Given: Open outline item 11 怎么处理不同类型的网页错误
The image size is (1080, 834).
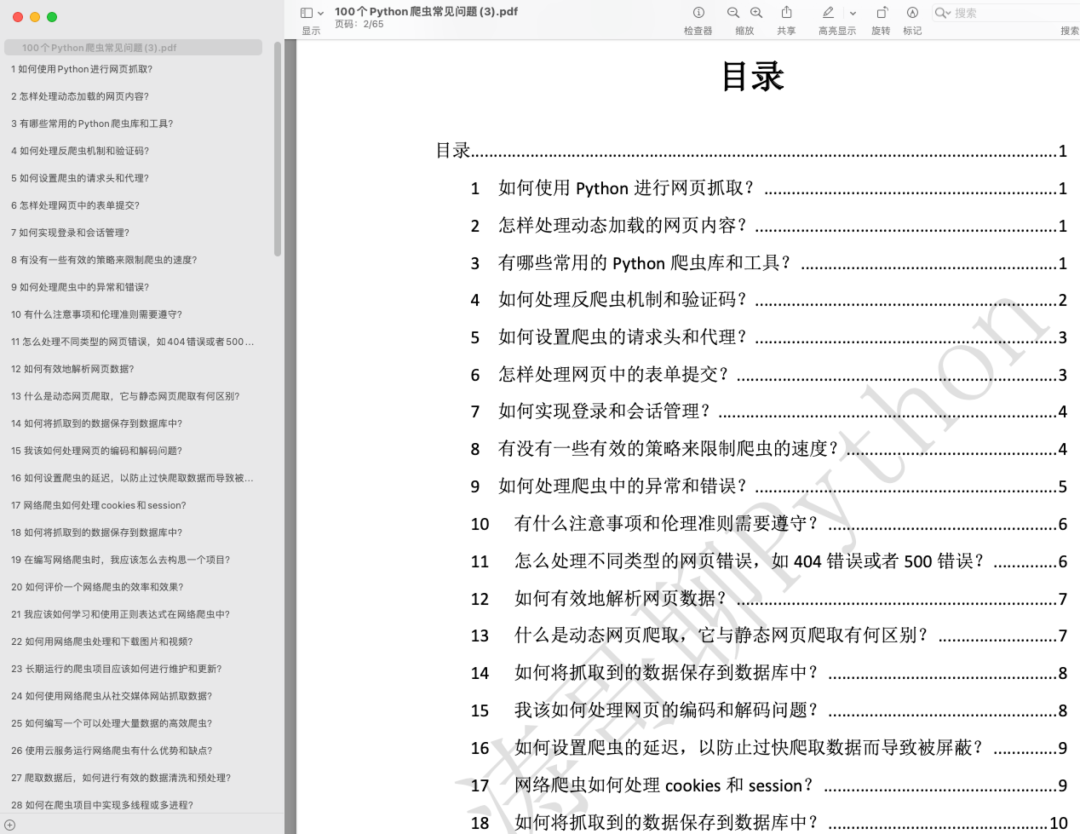Looking at the screenshot, I should tap(132, 342).
